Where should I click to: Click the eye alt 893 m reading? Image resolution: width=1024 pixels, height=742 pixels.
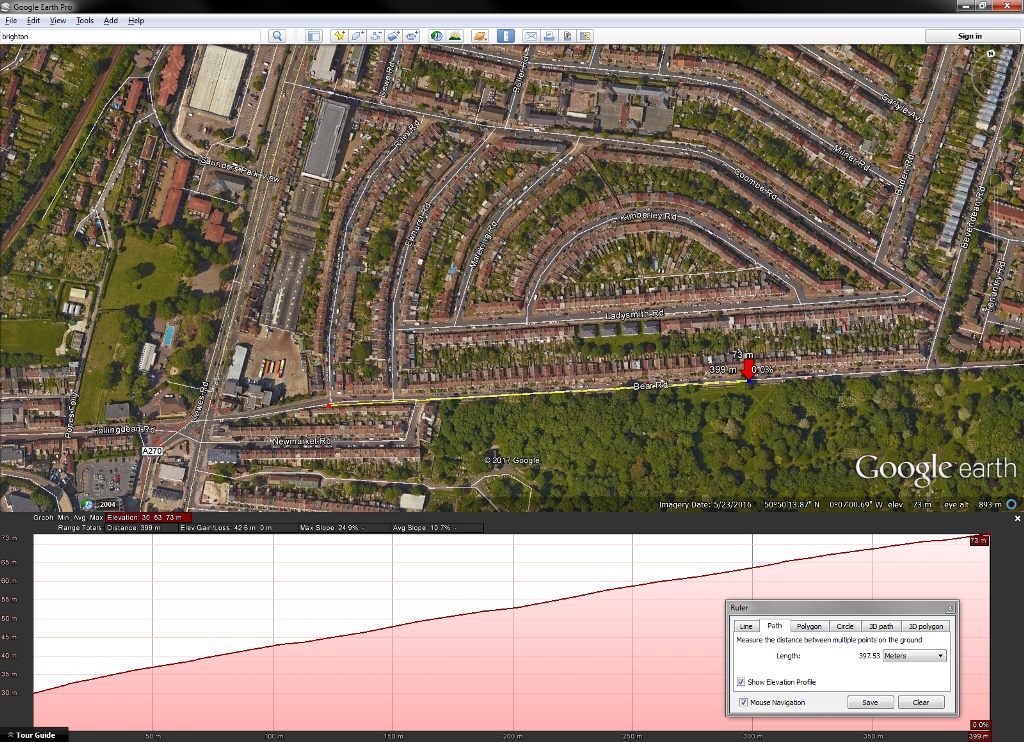click(x=972, y=505)
